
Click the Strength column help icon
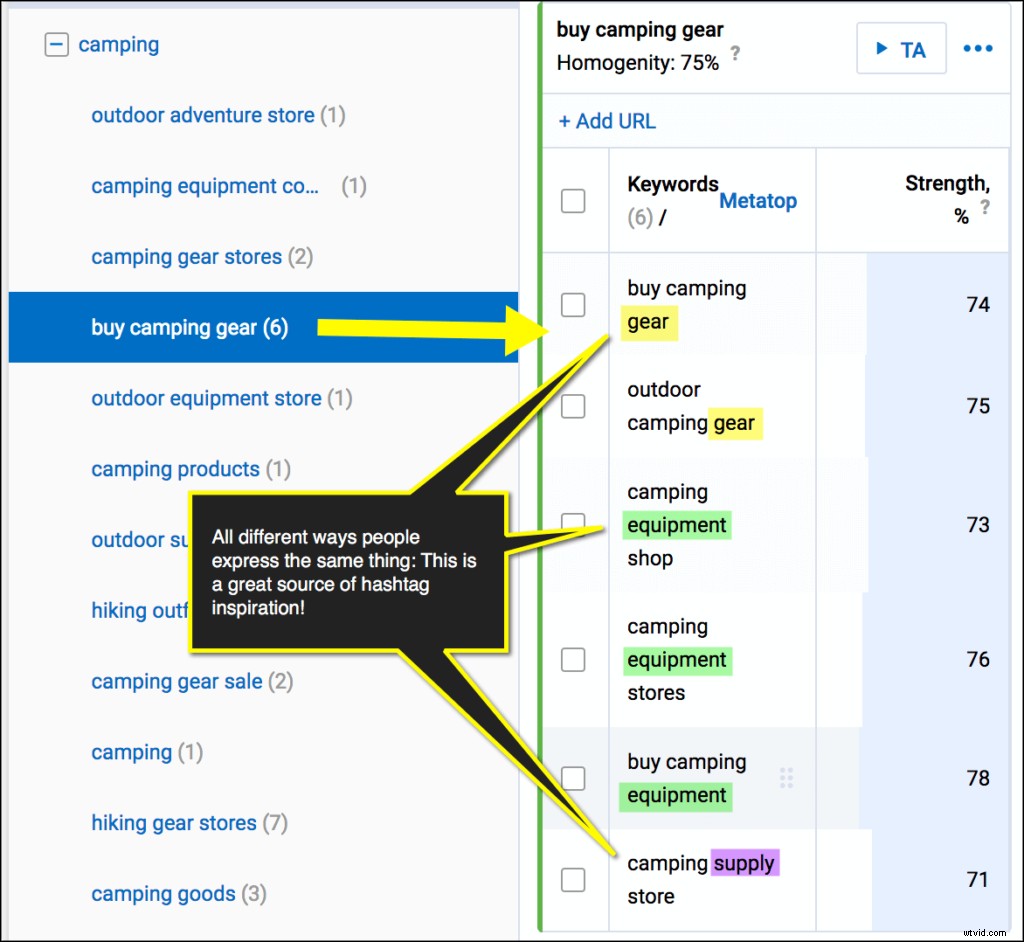985,207
